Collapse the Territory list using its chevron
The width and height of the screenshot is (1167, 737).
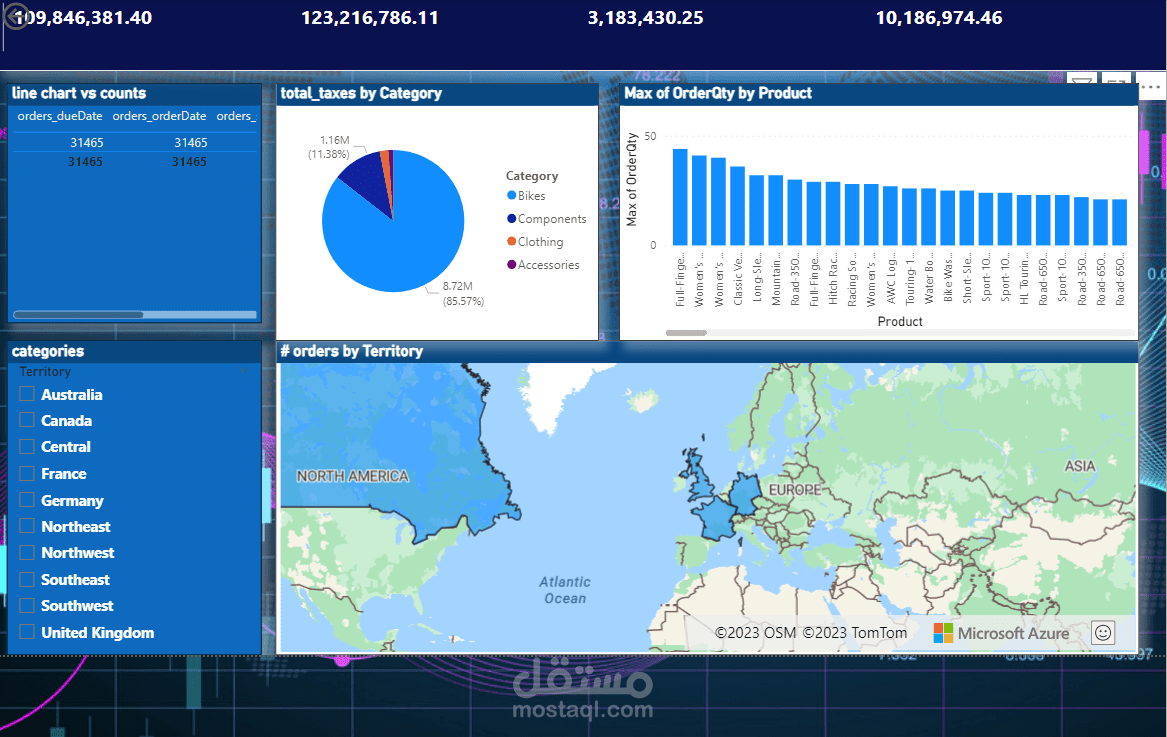(x=242, y=371)
